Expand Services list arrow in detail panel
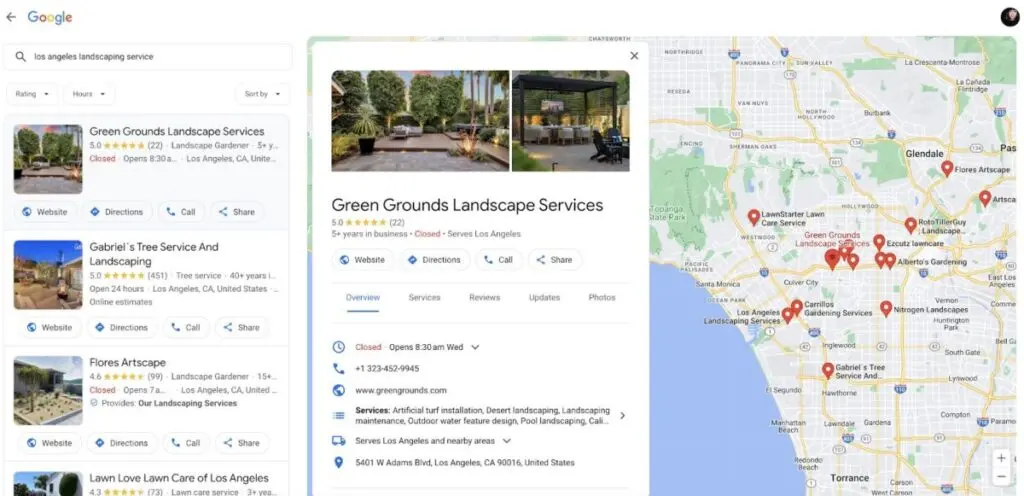Viewport: 1024px width, 496px height. coord(622,416)
